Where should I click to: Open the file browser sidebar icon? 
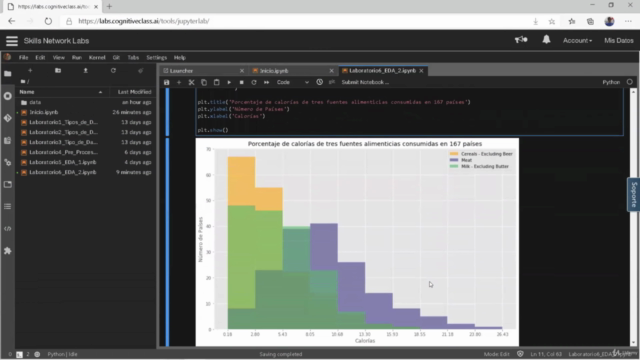tap(8, 74)
